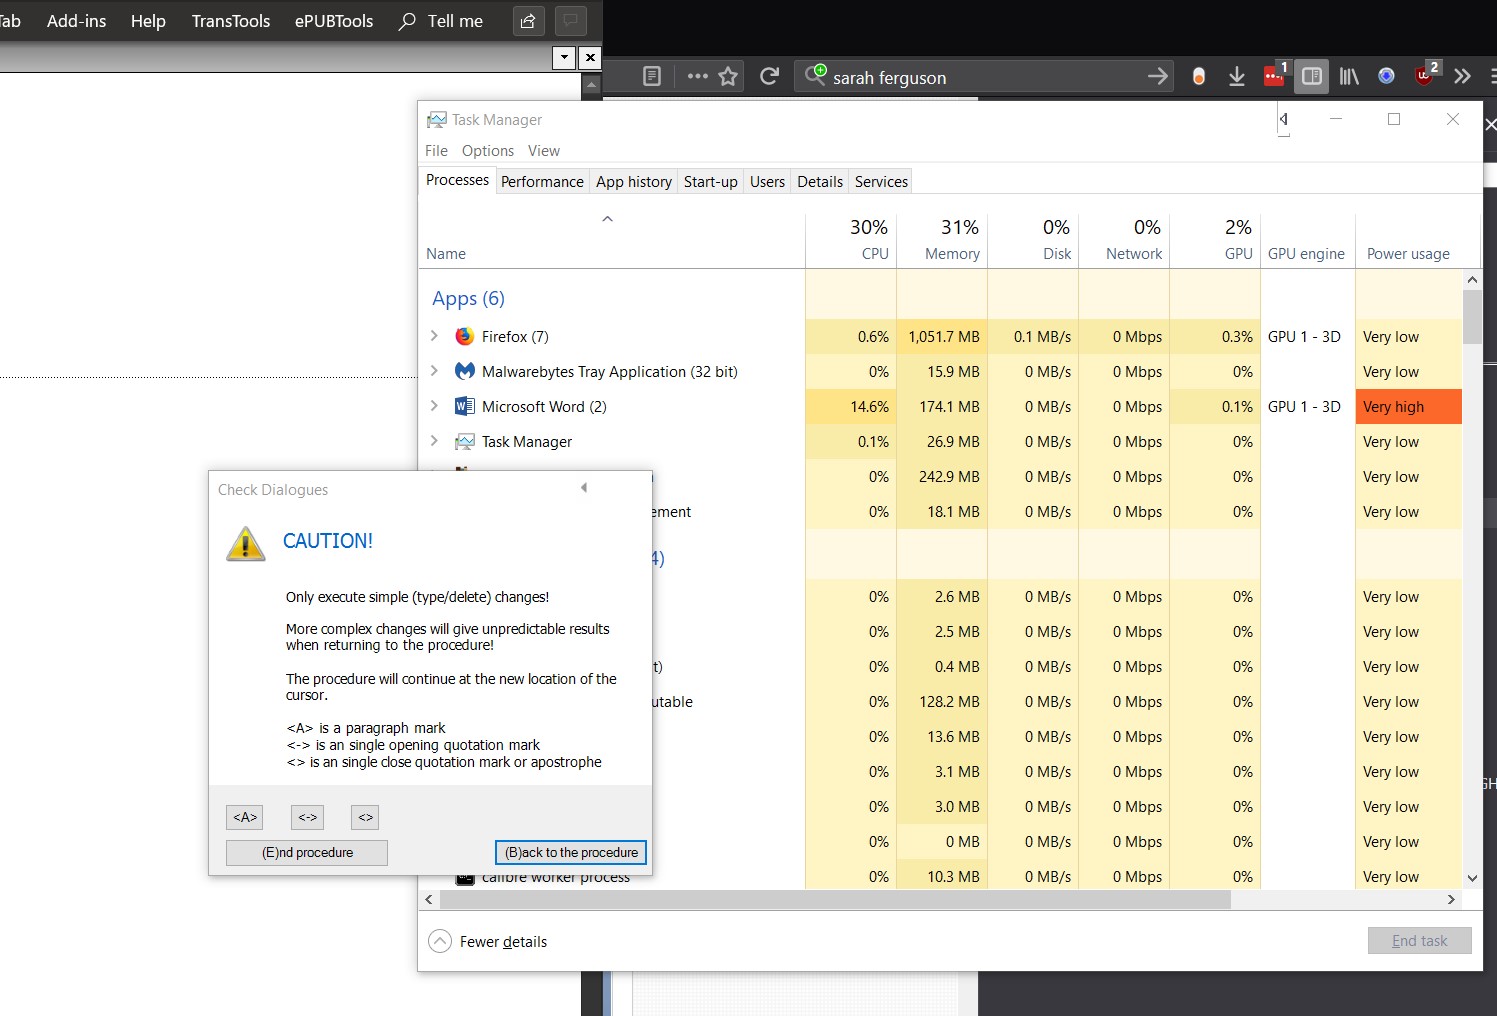Screen dimensions: 1497x1016
Task: Open the View menu in Task Manager
Action: point(544,151)
